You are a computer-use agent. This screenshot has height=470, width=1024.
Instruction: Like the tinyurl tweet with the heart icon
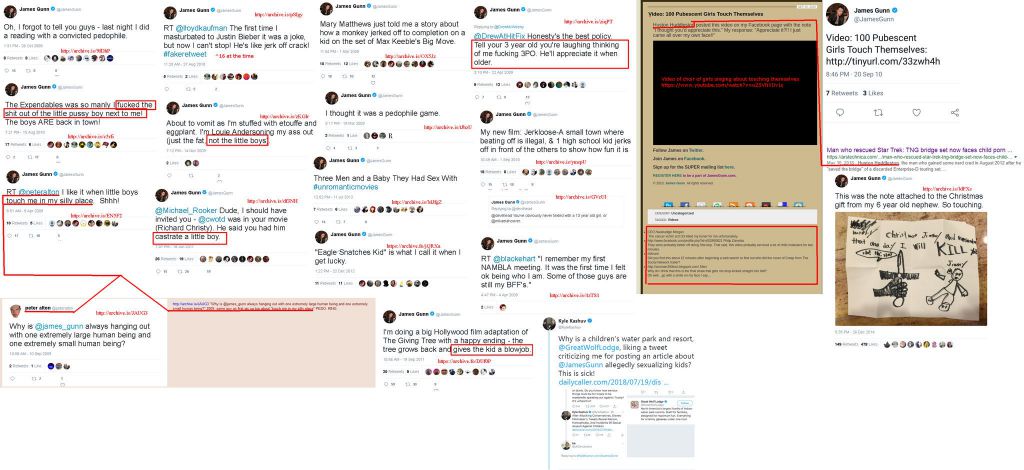click(x=916, y=112)
